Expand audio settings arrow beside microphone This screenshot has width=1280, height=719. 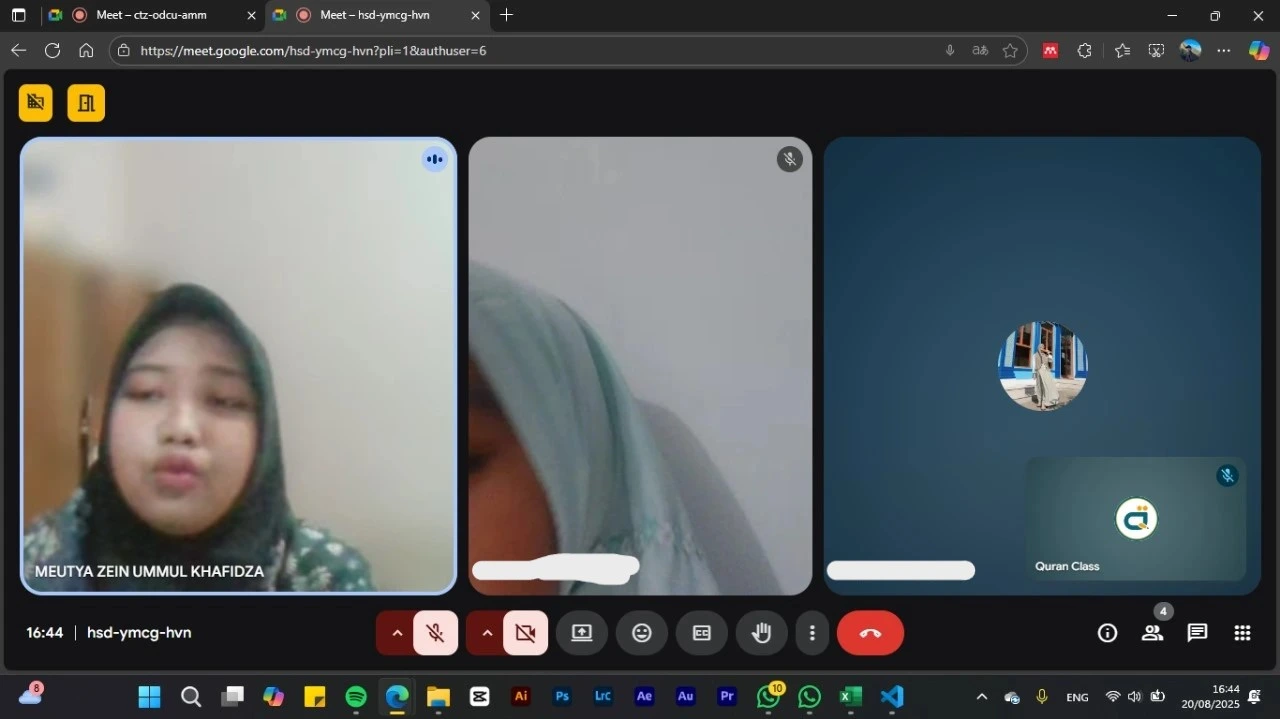tap(397, 633)
